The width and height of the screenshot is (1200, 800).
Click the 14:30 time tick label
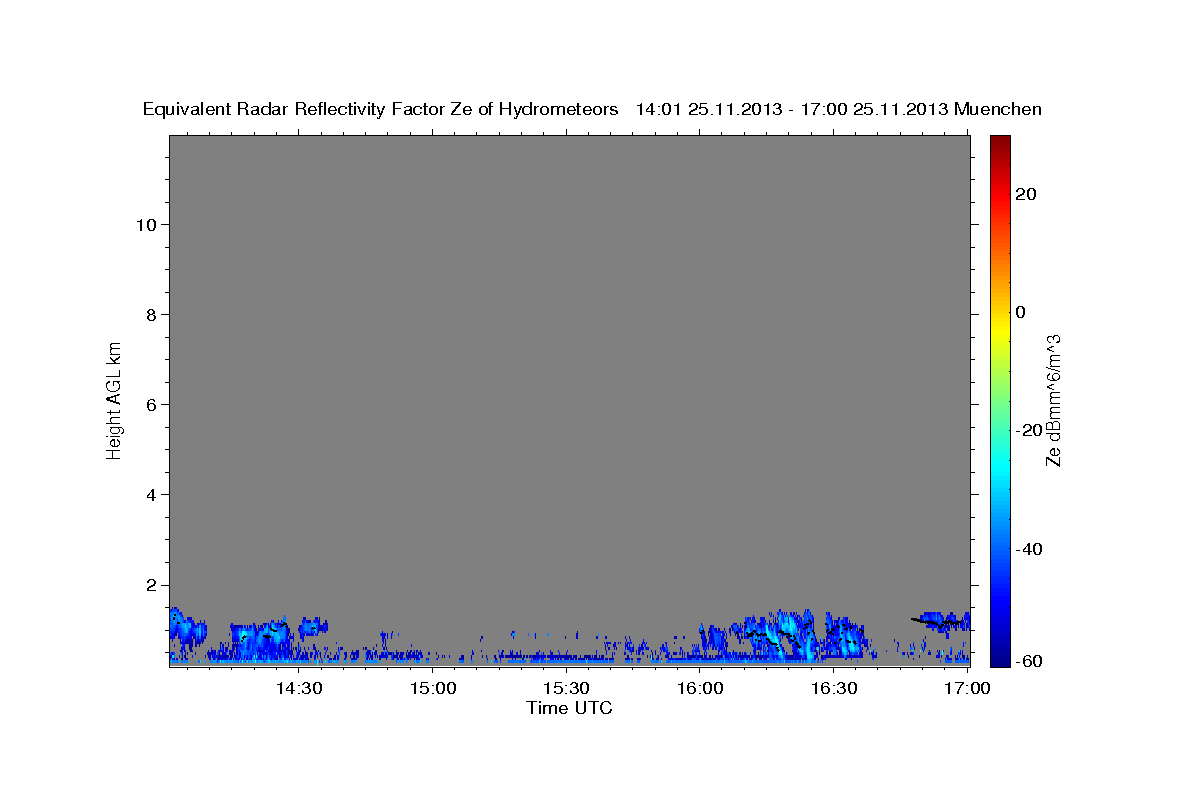pos(299,689)
